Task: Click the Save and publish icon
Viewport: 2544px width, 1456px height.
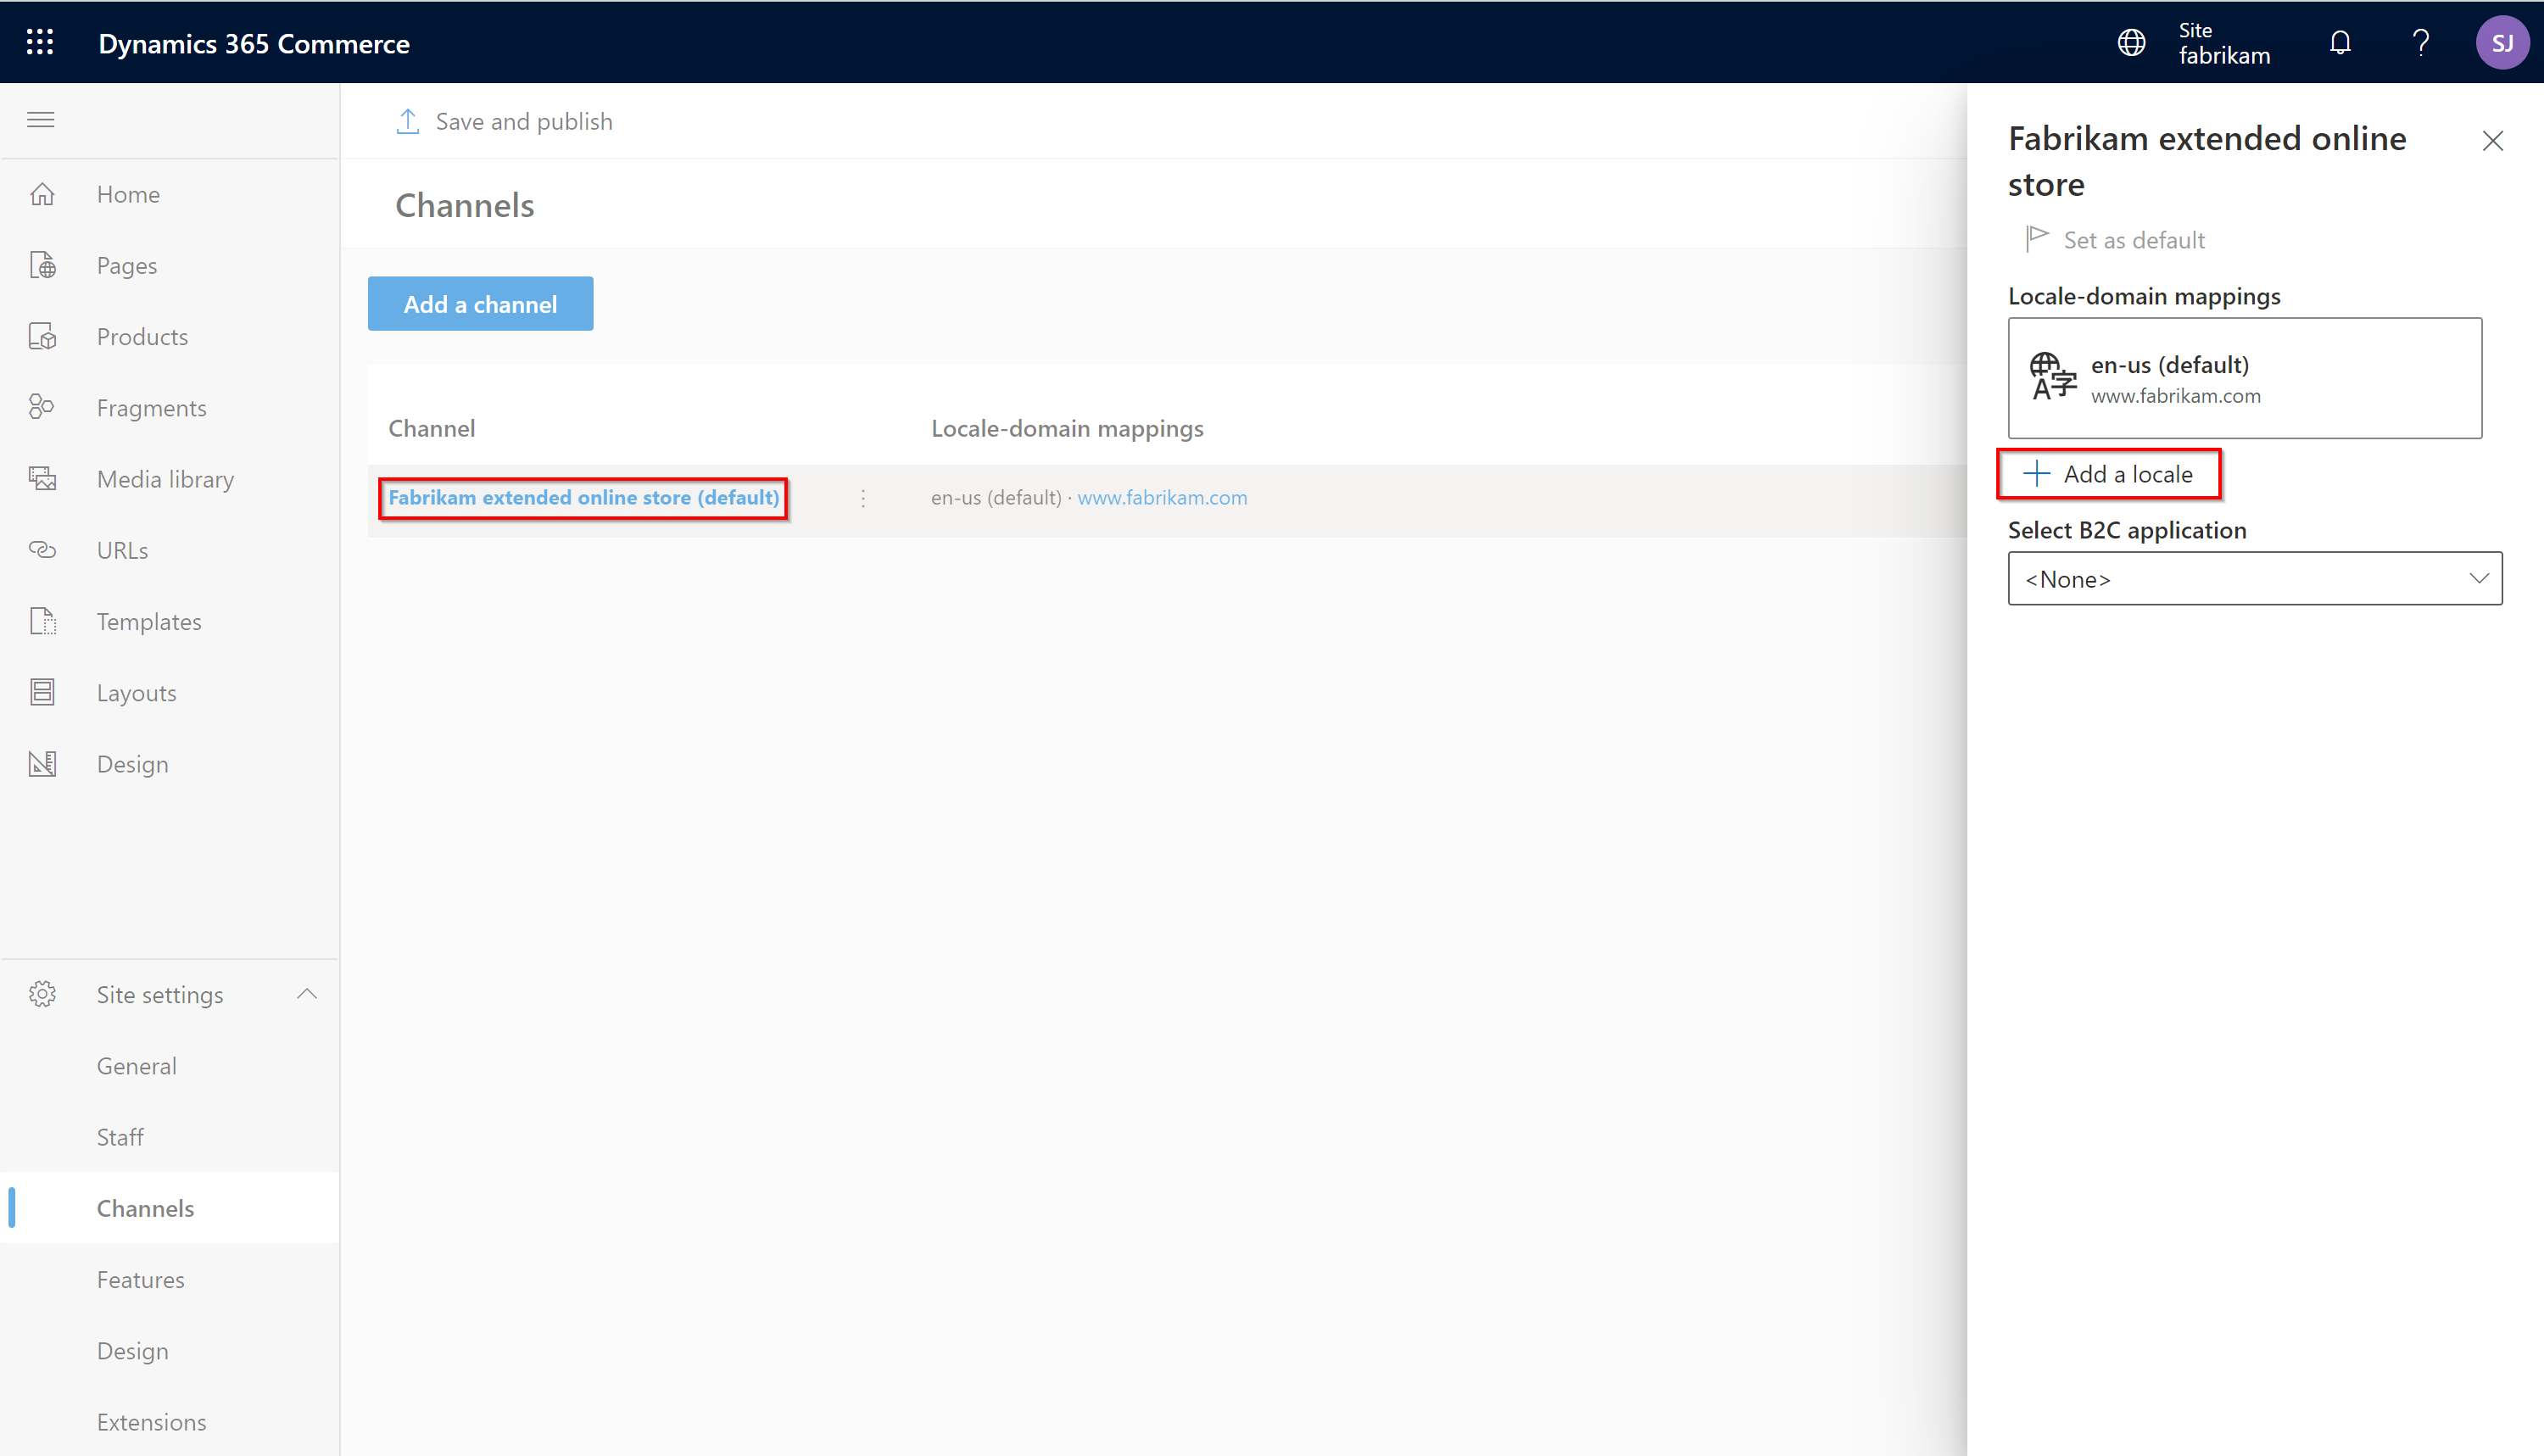Action: pos(407,120)
